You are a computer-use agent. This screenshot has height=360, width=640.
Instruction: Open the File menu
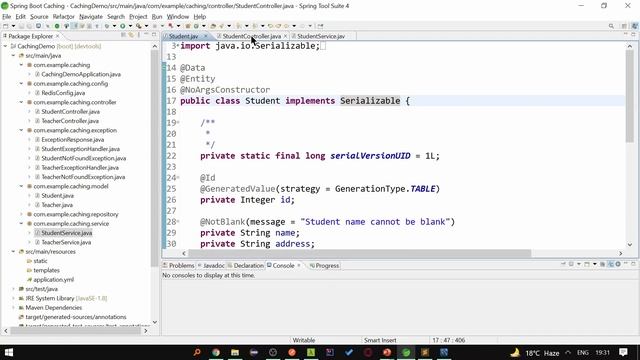coord(7,17)
